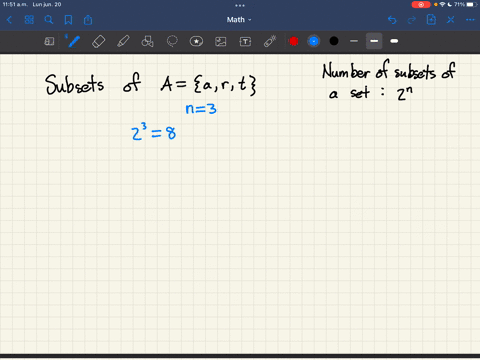Select the thickest stroke width

pos(394,41)
